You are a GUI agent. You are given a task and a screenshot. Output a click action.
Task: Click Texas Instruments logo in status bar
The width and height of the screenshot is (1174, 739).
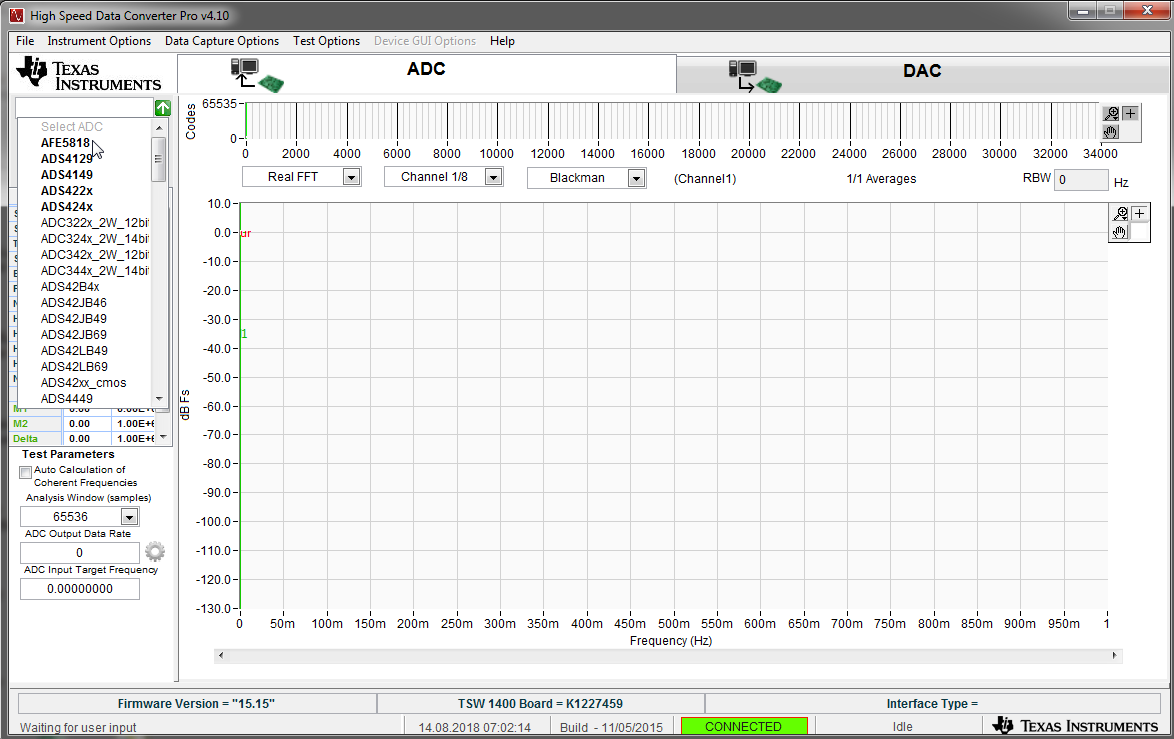point(1075,726)
